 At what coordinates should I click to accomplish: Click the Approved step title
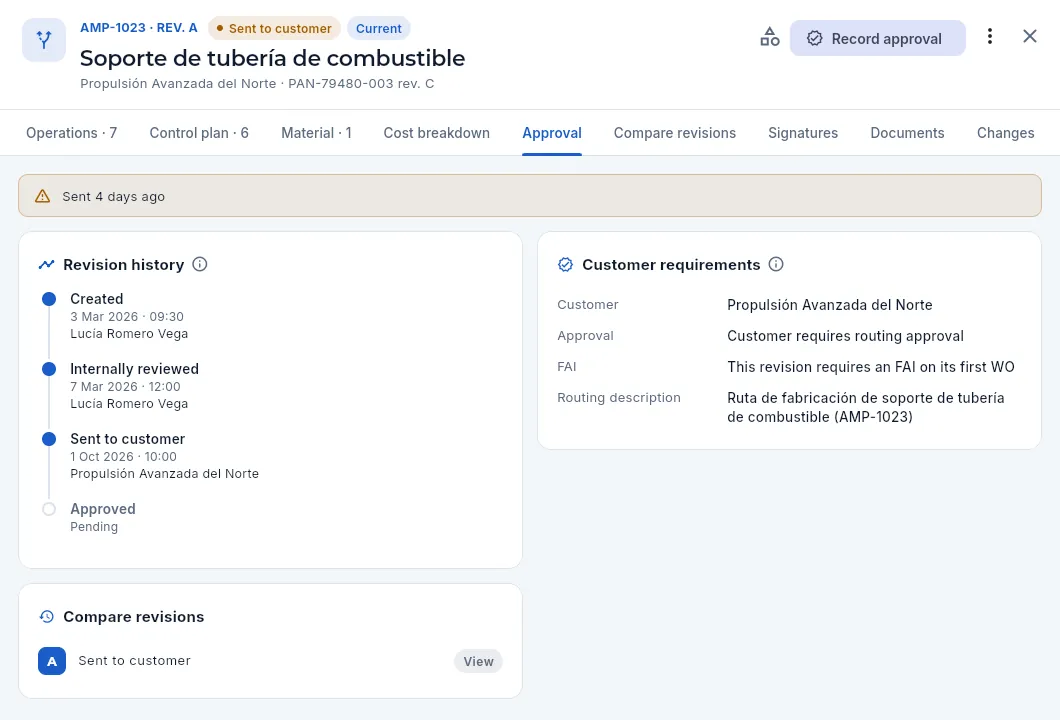pyautogui.click(x=103, y=509)
